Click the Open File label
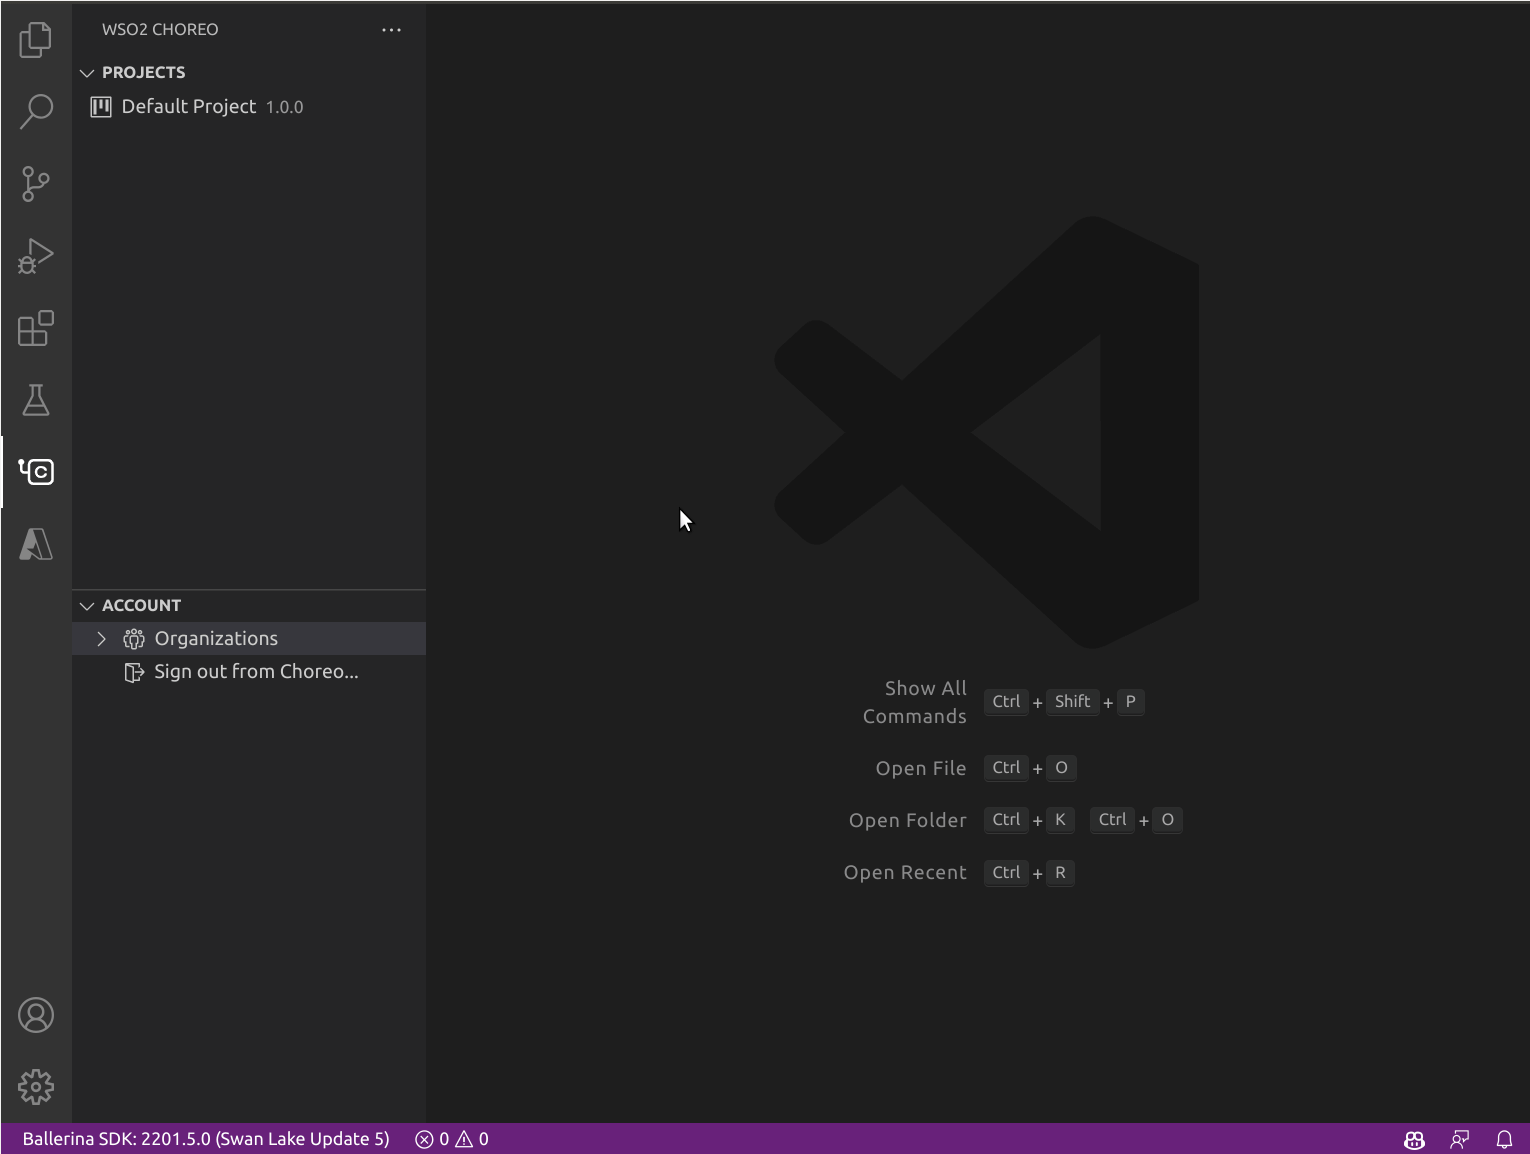Screen dimensions: 1530x1154 pos(921,768)
